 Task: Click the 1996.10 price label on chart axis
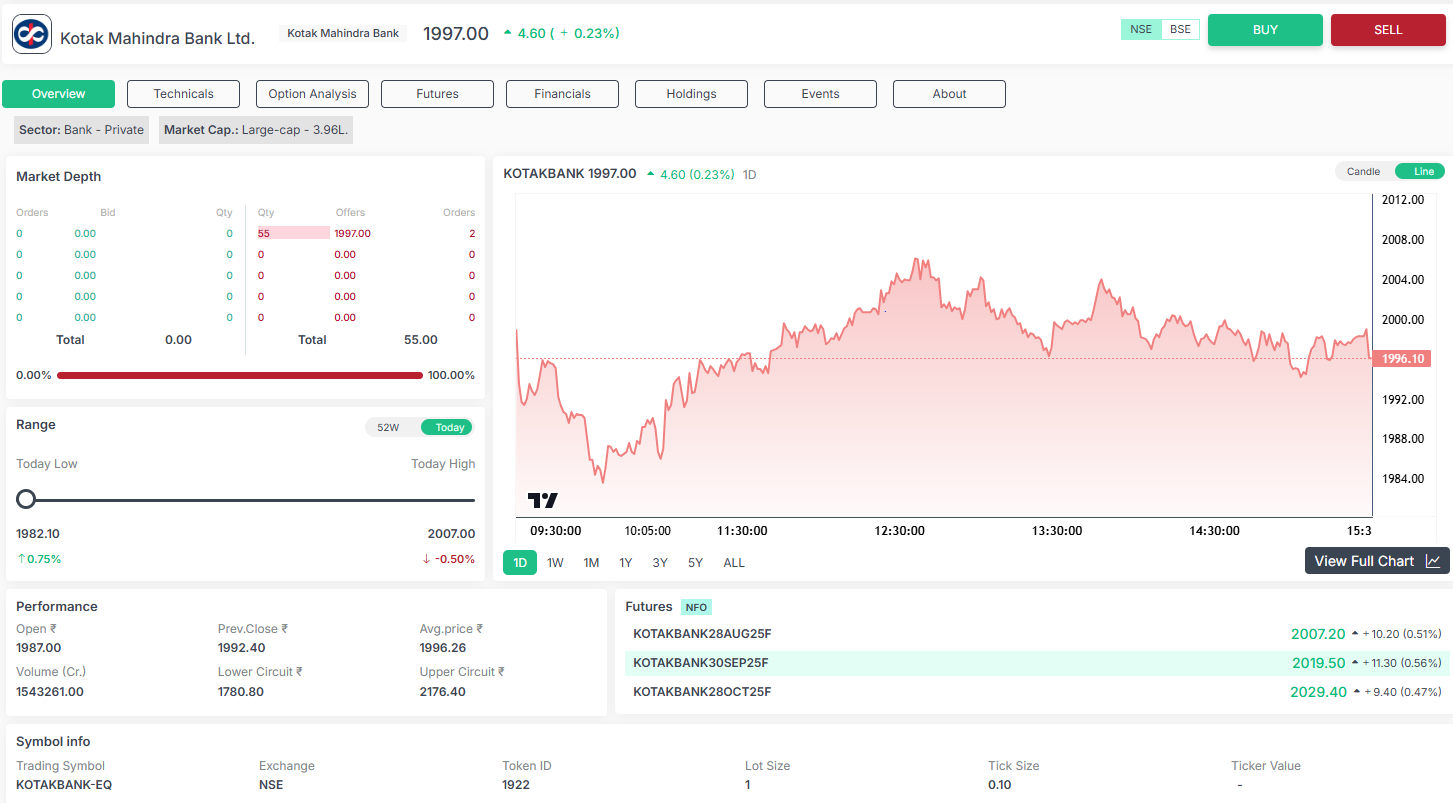tap(1402, 358)
